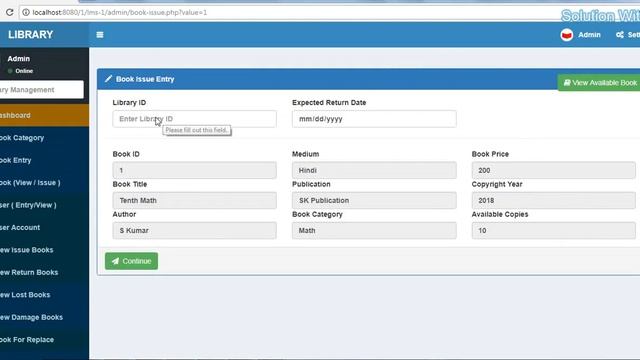The width and height of the screenshot is (640, 360).
Task: Click the Book ID field showing 1
Action: coord(194,170)
